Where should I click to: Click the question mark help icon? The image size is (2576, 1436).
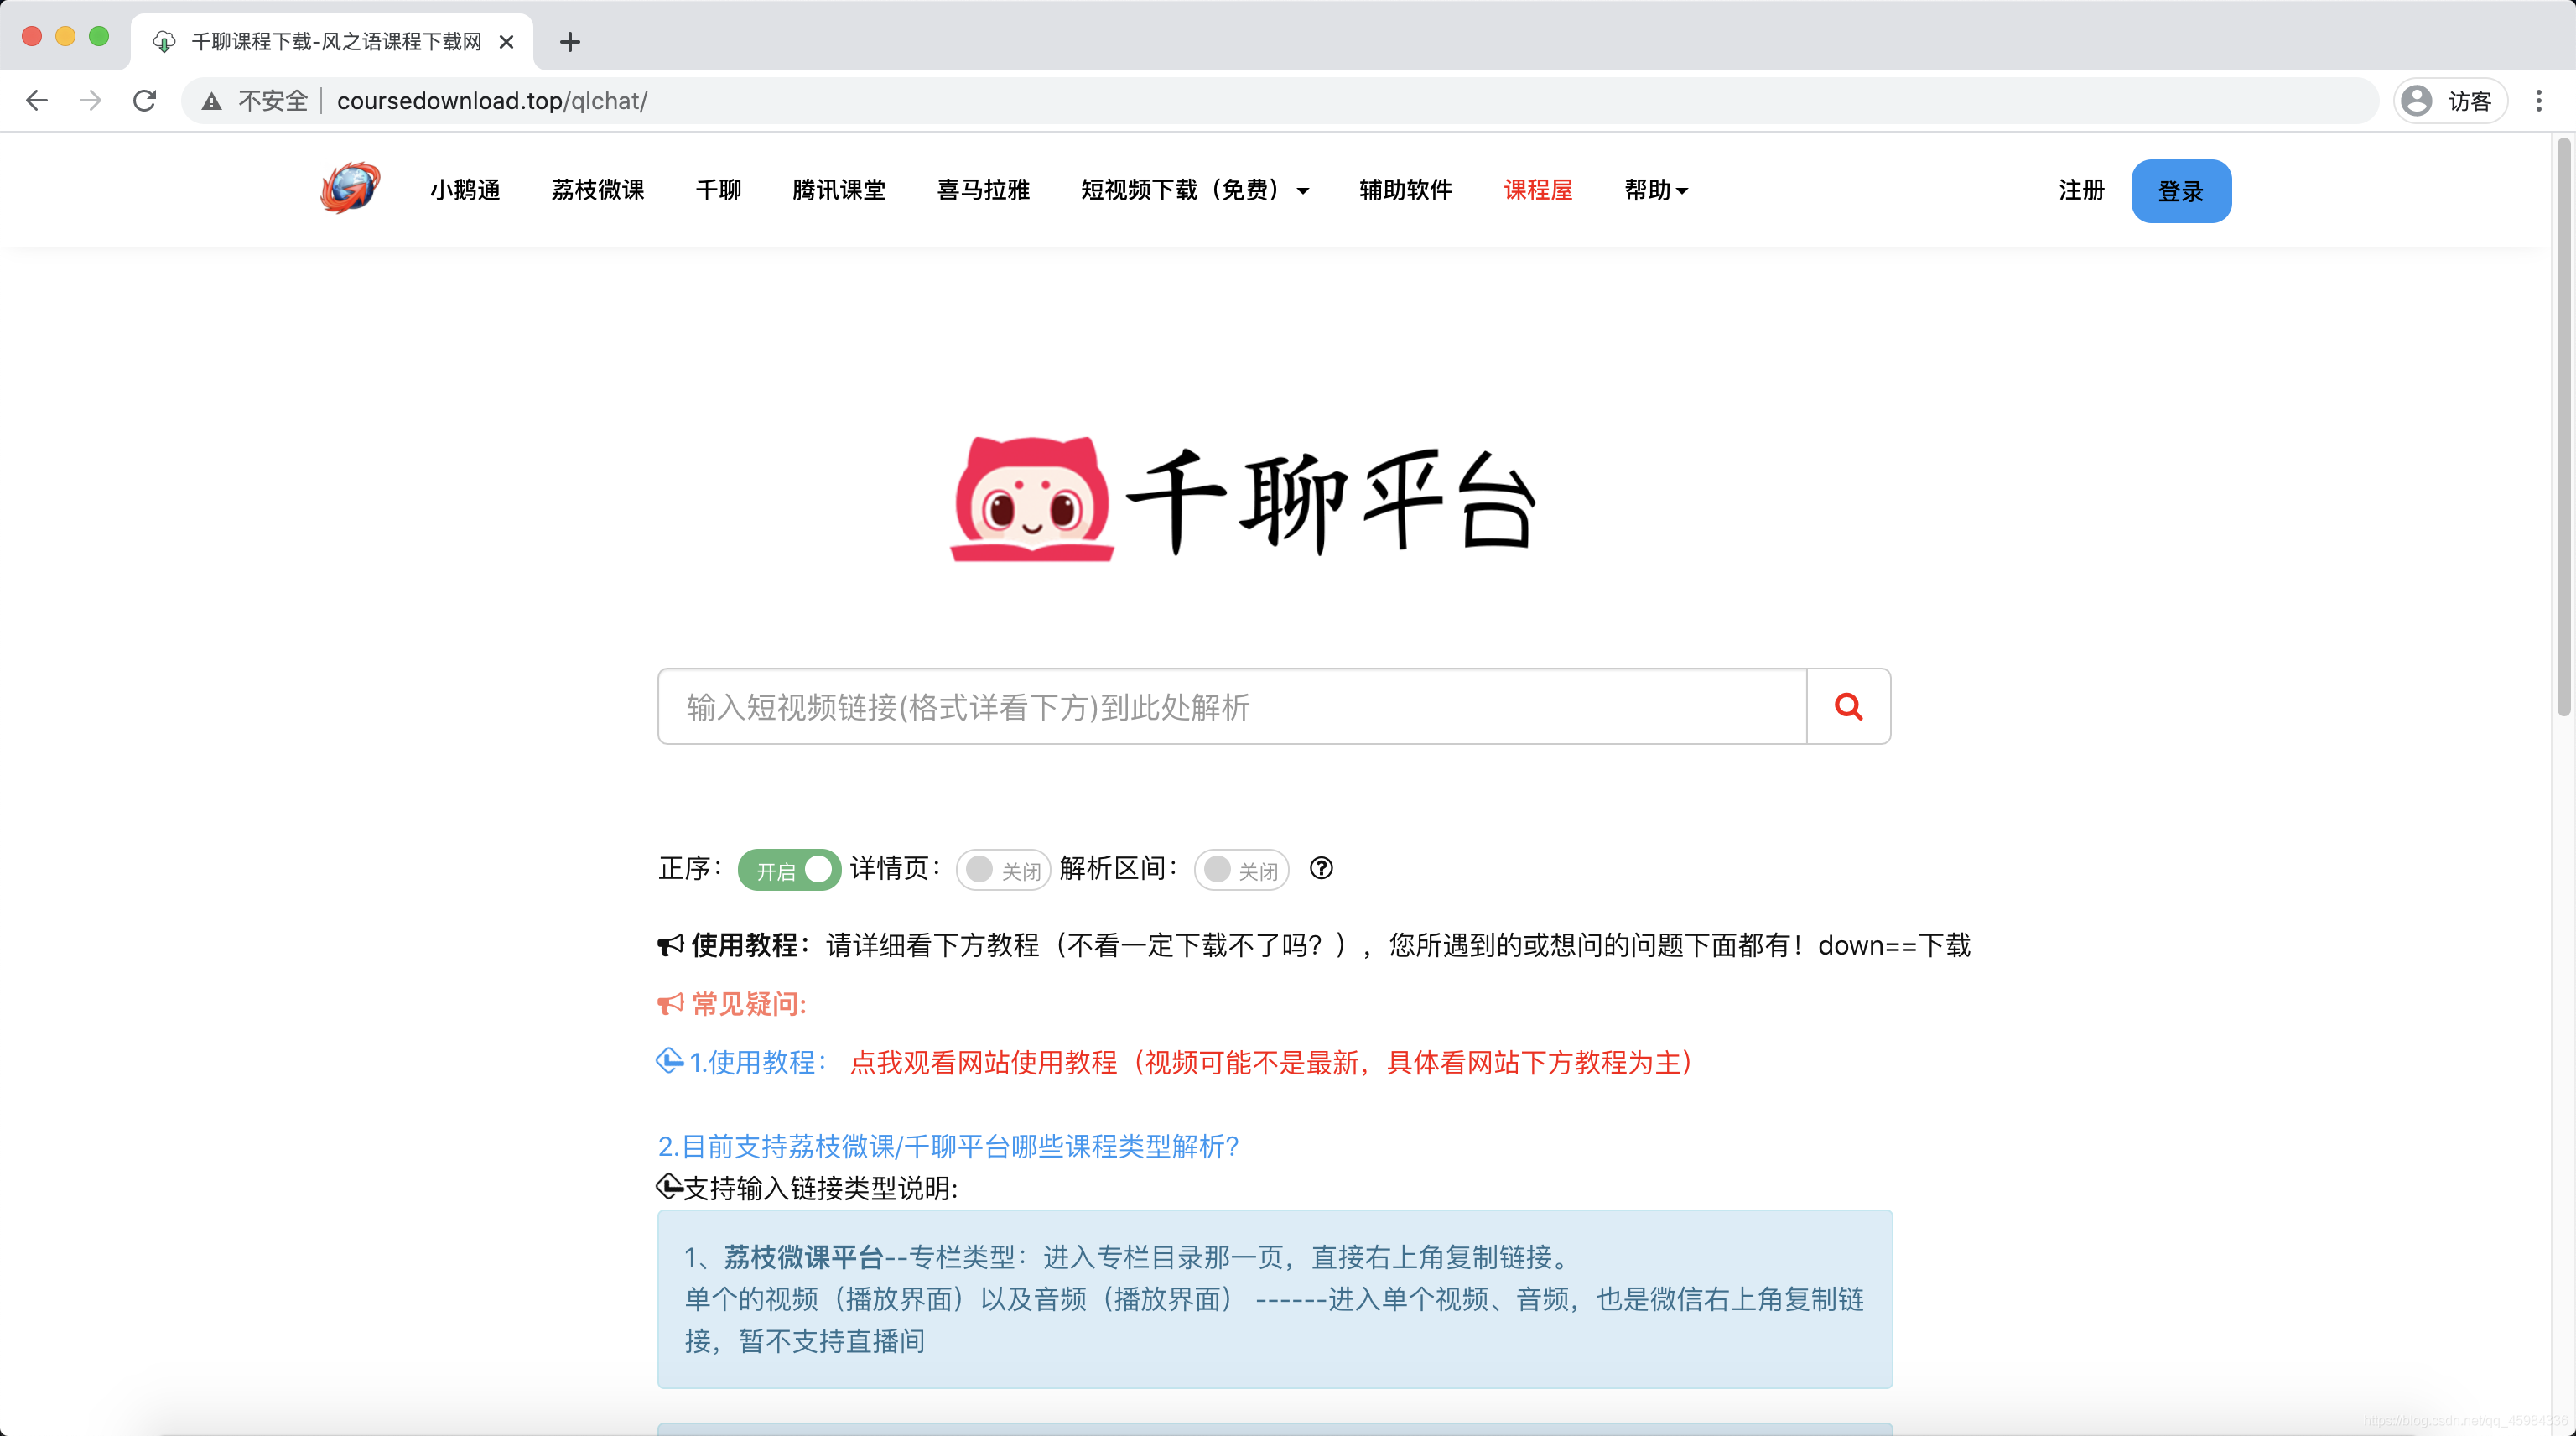(1321, 868)
